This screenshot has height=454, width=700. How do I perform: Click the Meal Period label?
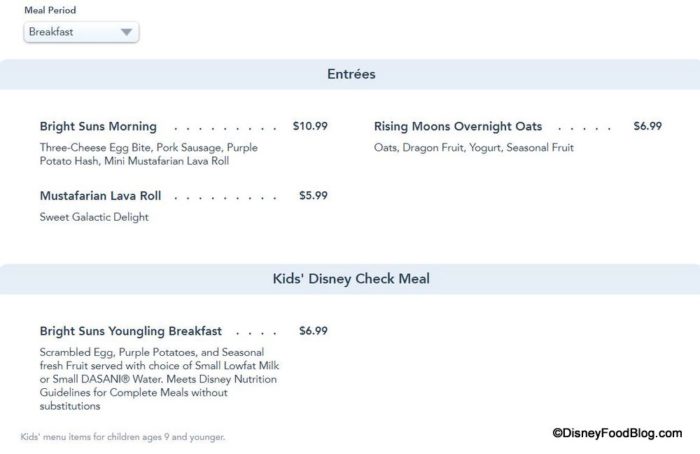click(x=50, y=11)
